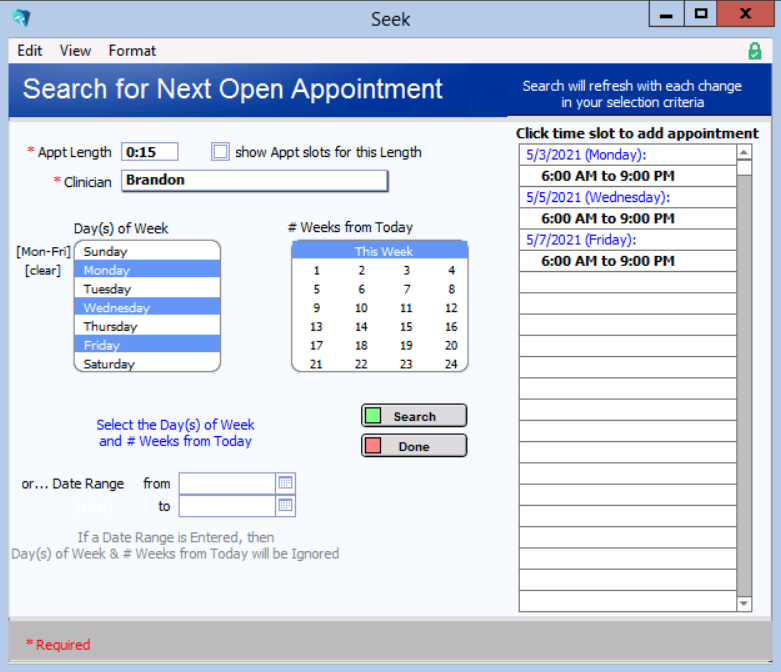The height and width of the screenshot is (672, 781).
Task: Click the Done button
Action: click(x=414, y=446)
